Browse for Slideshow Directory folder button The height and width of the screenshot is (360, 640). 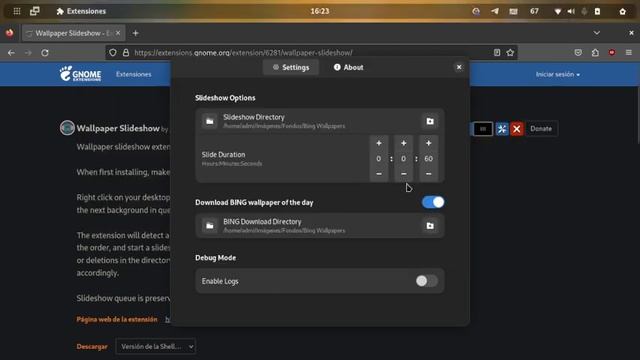point(430,121)
